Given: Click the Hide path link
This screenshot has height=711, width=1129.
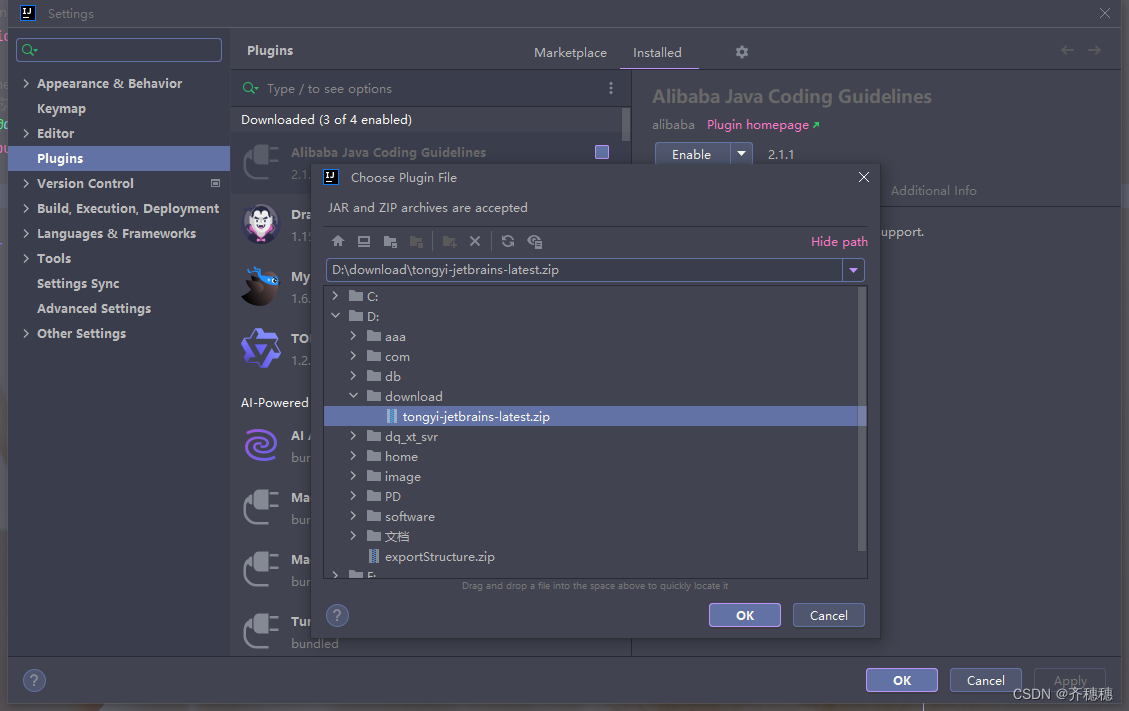Looking at the screenshot, I should click(x=839, y=241).
